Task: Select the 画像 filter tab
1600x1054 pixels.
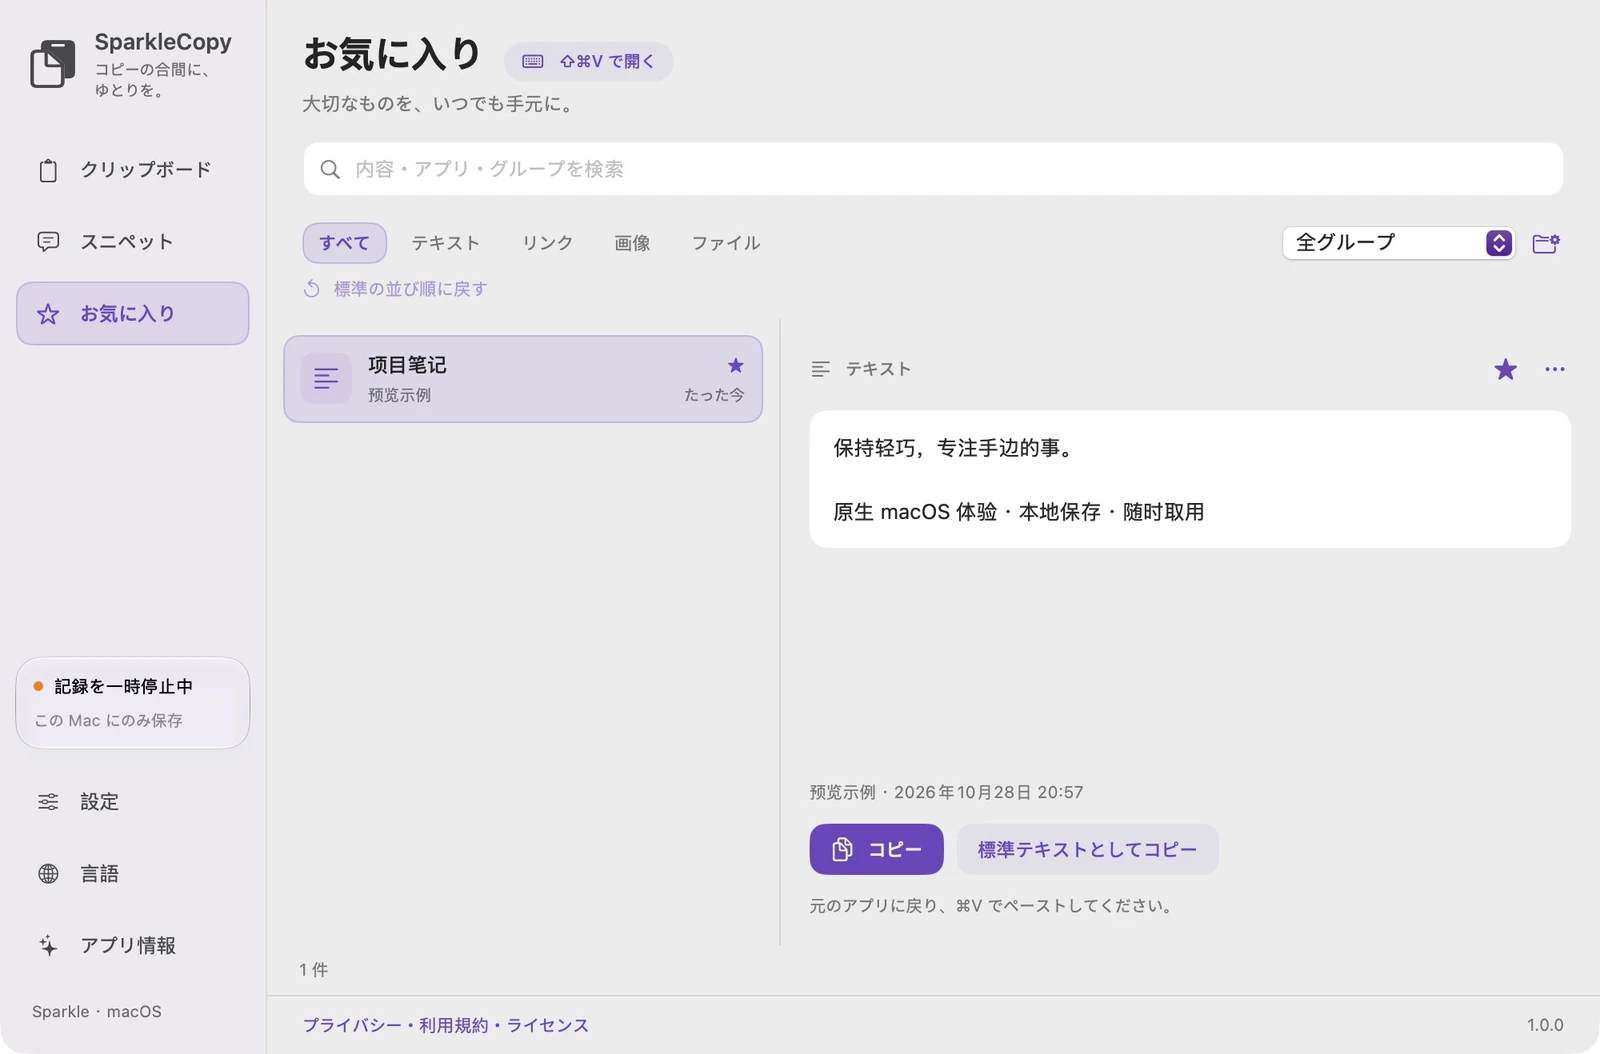Action: pyautogui.click(x=632, y=243)
